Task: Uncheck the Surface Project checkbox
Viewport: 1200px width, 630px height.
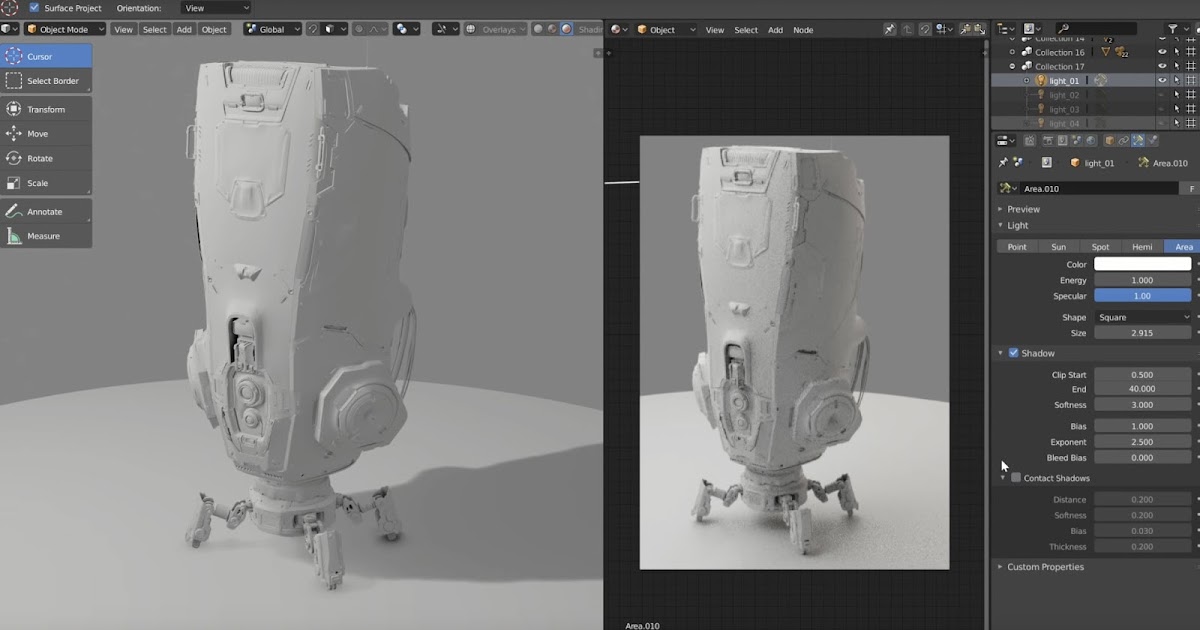Action: tap(36, 8)
